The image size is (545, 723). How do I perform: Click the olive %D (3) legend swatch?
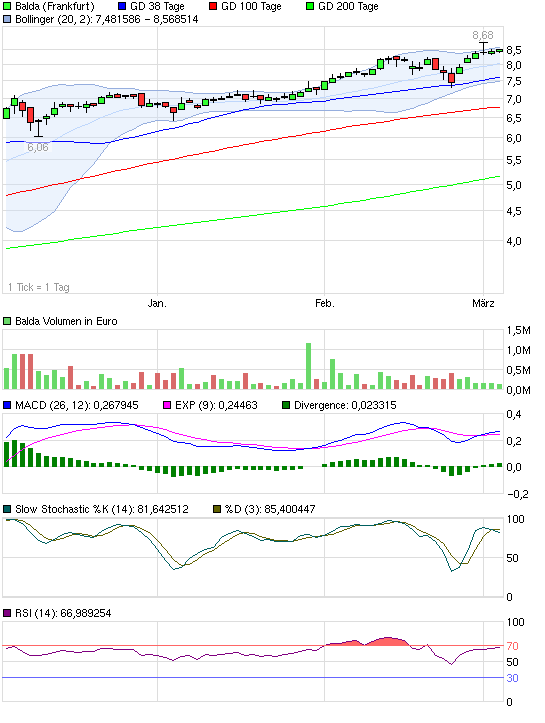[217, 509]
